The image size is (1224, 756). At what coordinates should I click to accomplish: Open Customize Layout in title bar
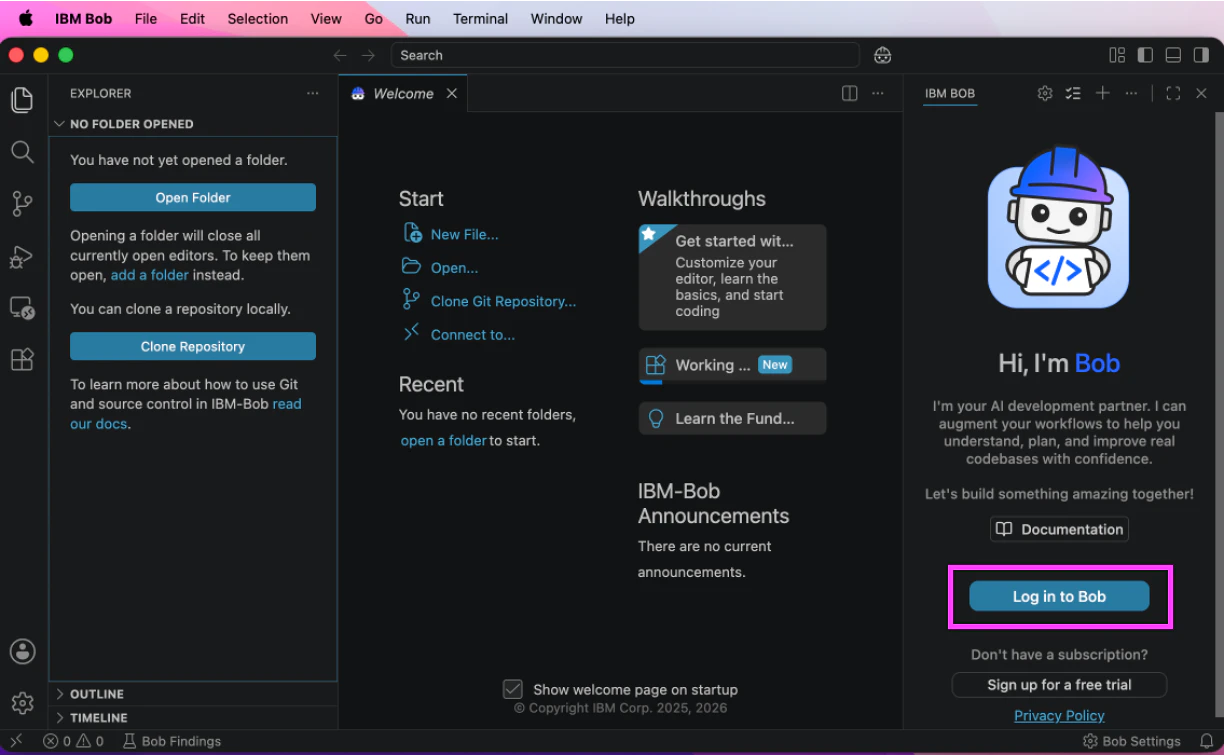pyautogui.click(x=1117, y=56)
